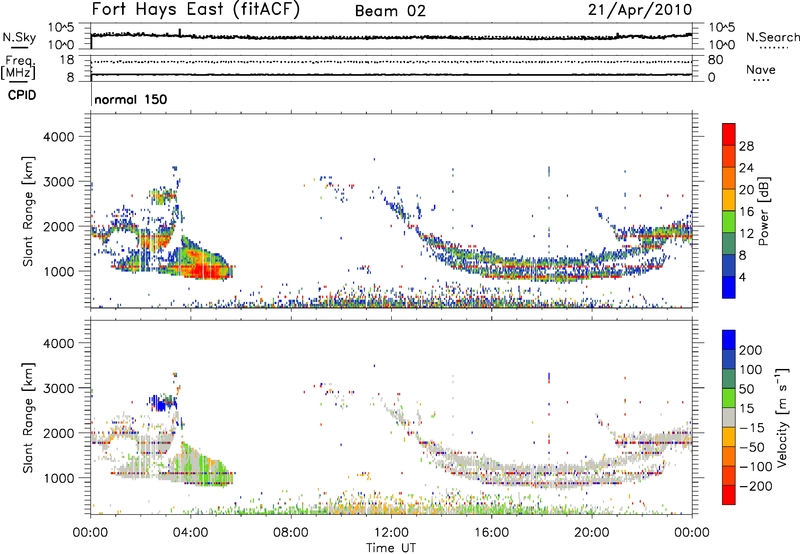The height and width of the screenshot is (554, 800).
Task: Click the 'Fort Hays East (fitACF)' plot title
Action: [x=196, y=10]
